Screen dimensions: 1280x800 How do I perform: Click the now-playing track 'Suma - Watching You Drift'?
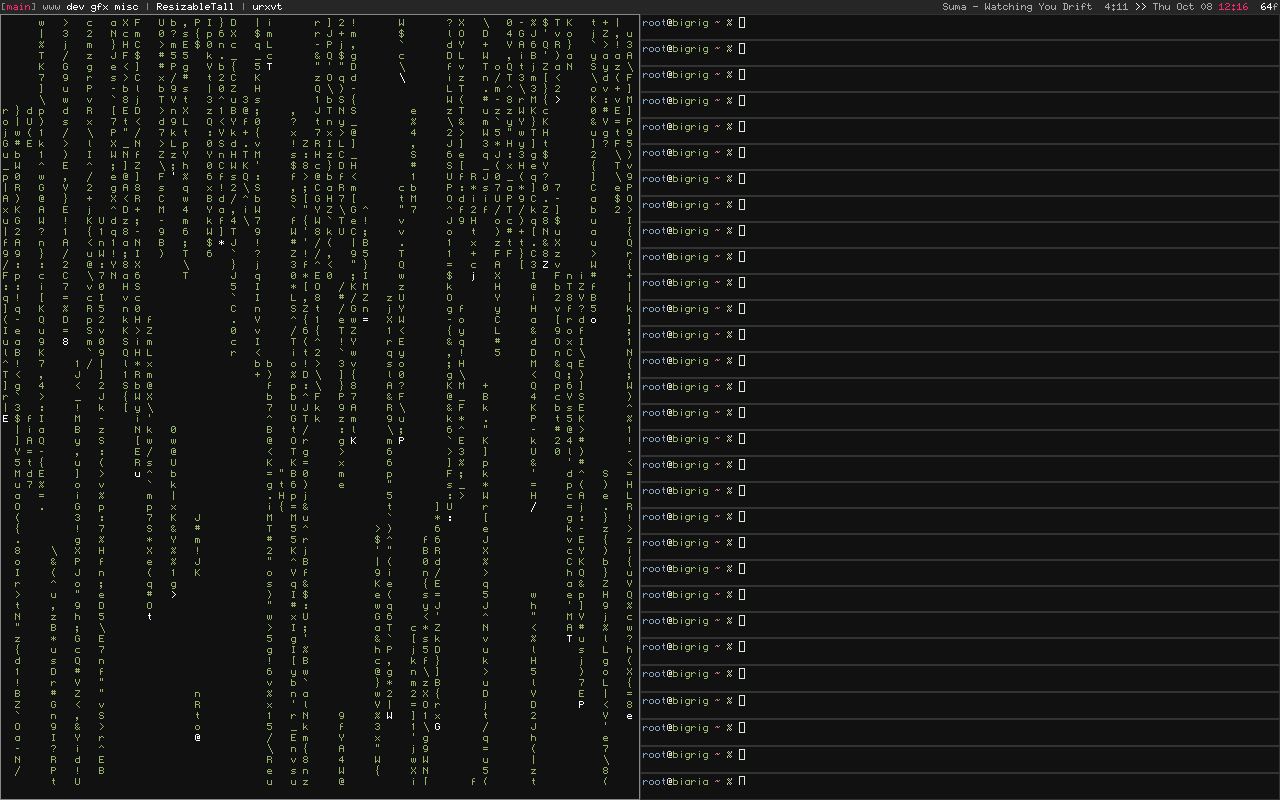(x=1017, y=7)
